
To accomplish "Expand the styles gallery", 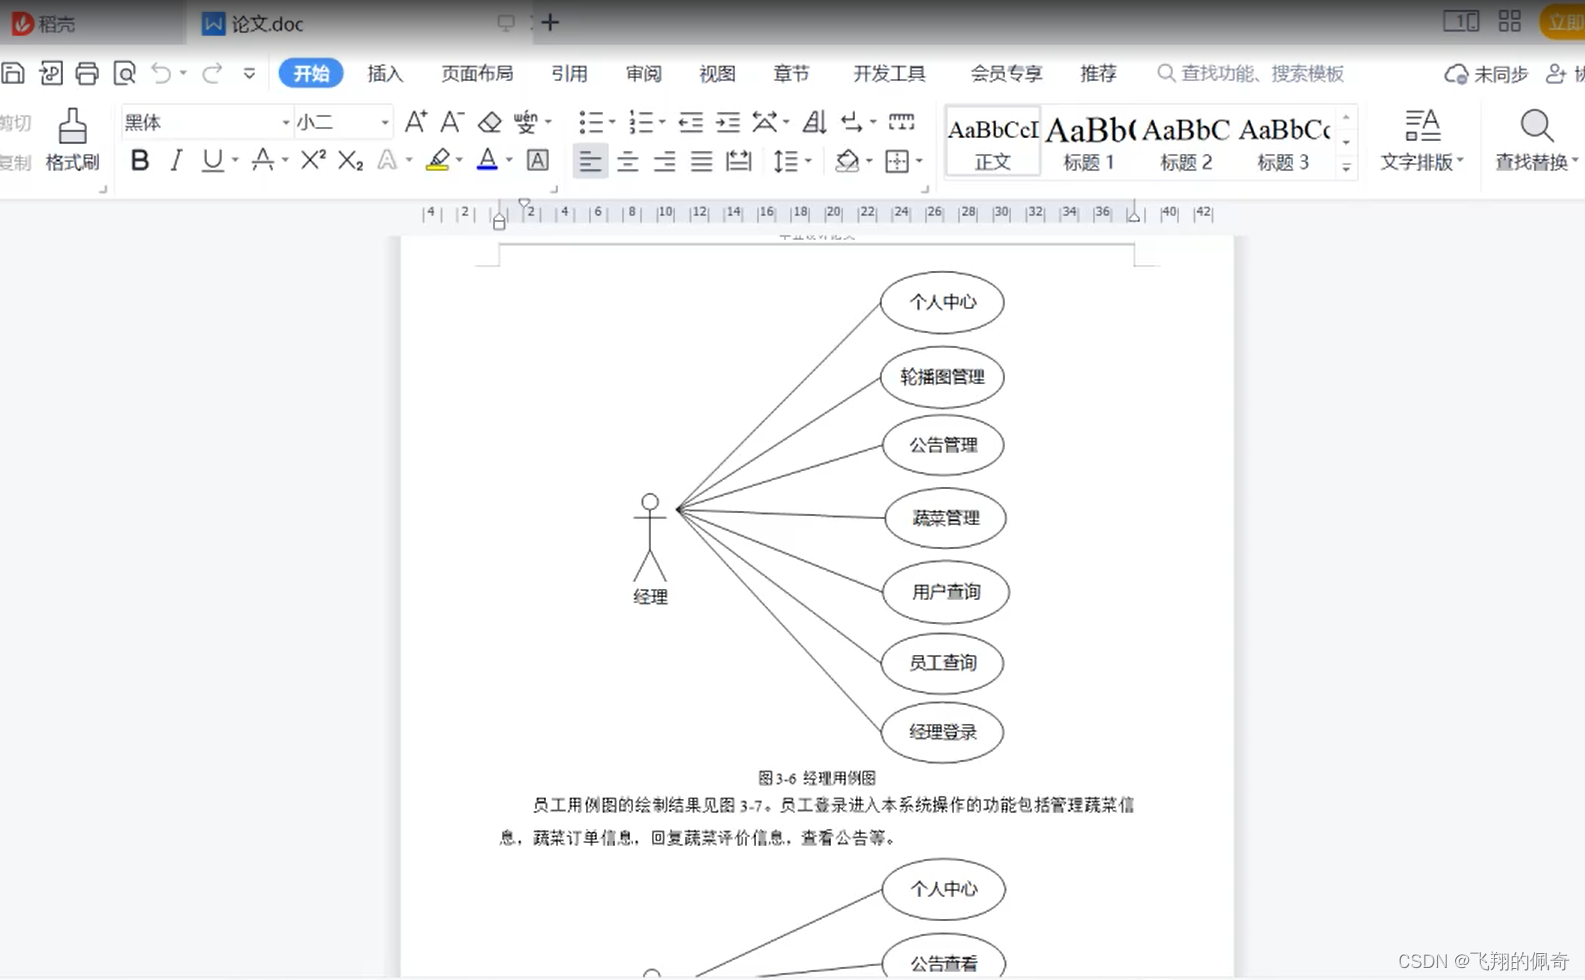I will 1346,167.
